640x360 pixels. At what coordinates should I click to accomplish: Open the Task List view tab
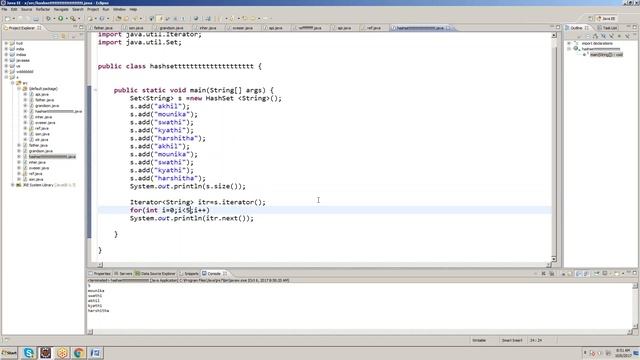click(x=607, y=28)
